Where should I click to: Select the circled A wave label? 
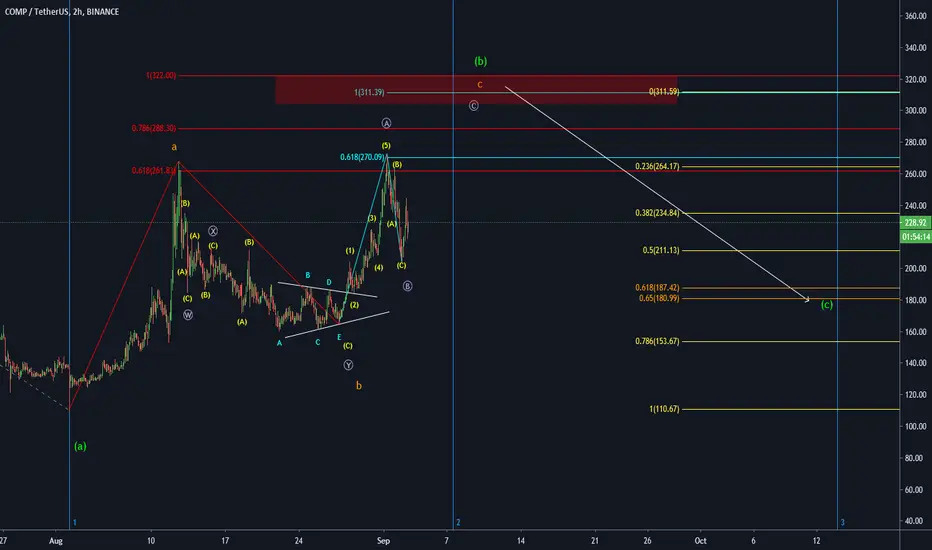click(386, 123)
